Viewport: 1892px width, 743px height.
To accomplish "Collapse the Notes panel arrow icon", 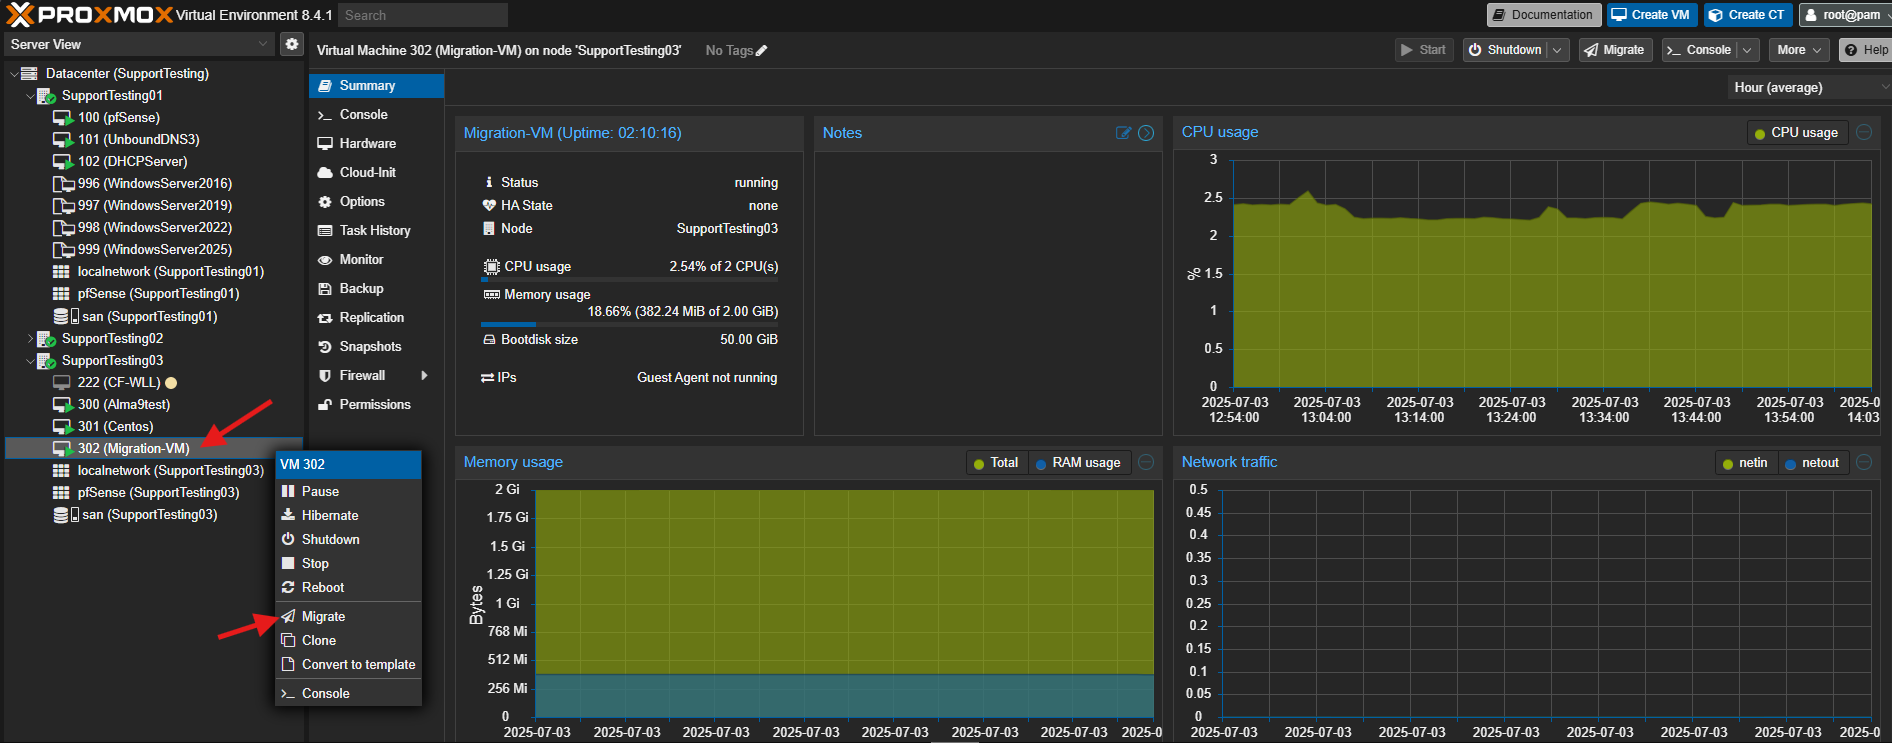I will tap(1146, 133).
